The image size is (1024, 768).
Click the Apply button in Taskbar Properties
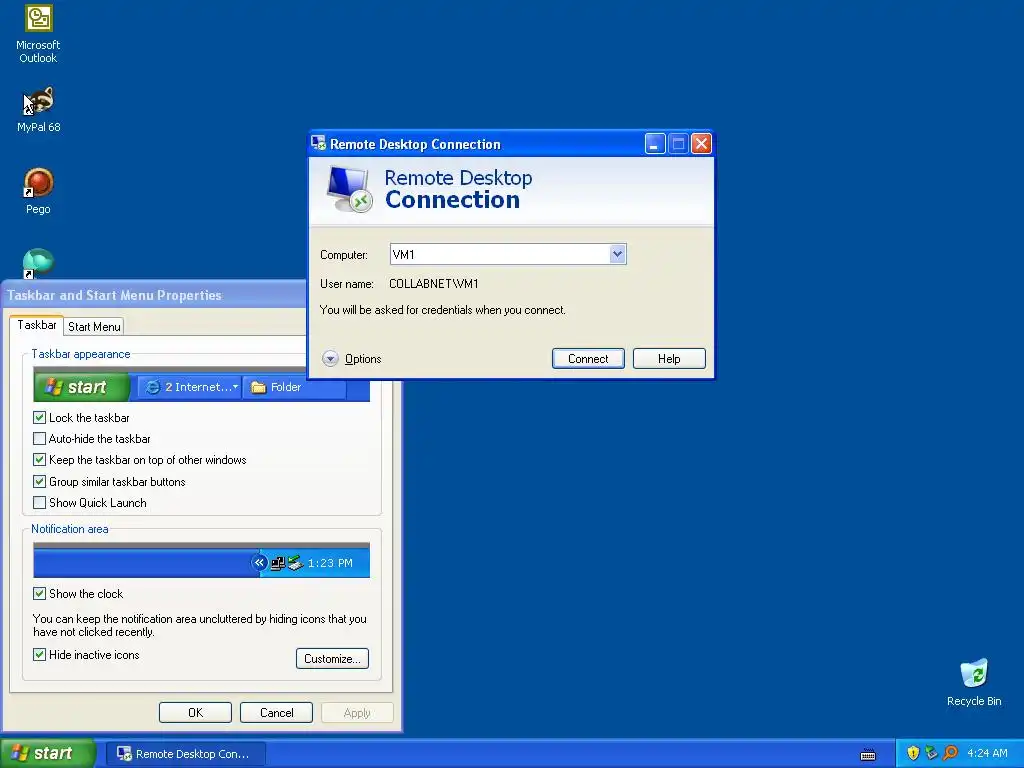[x=357, y=712]
